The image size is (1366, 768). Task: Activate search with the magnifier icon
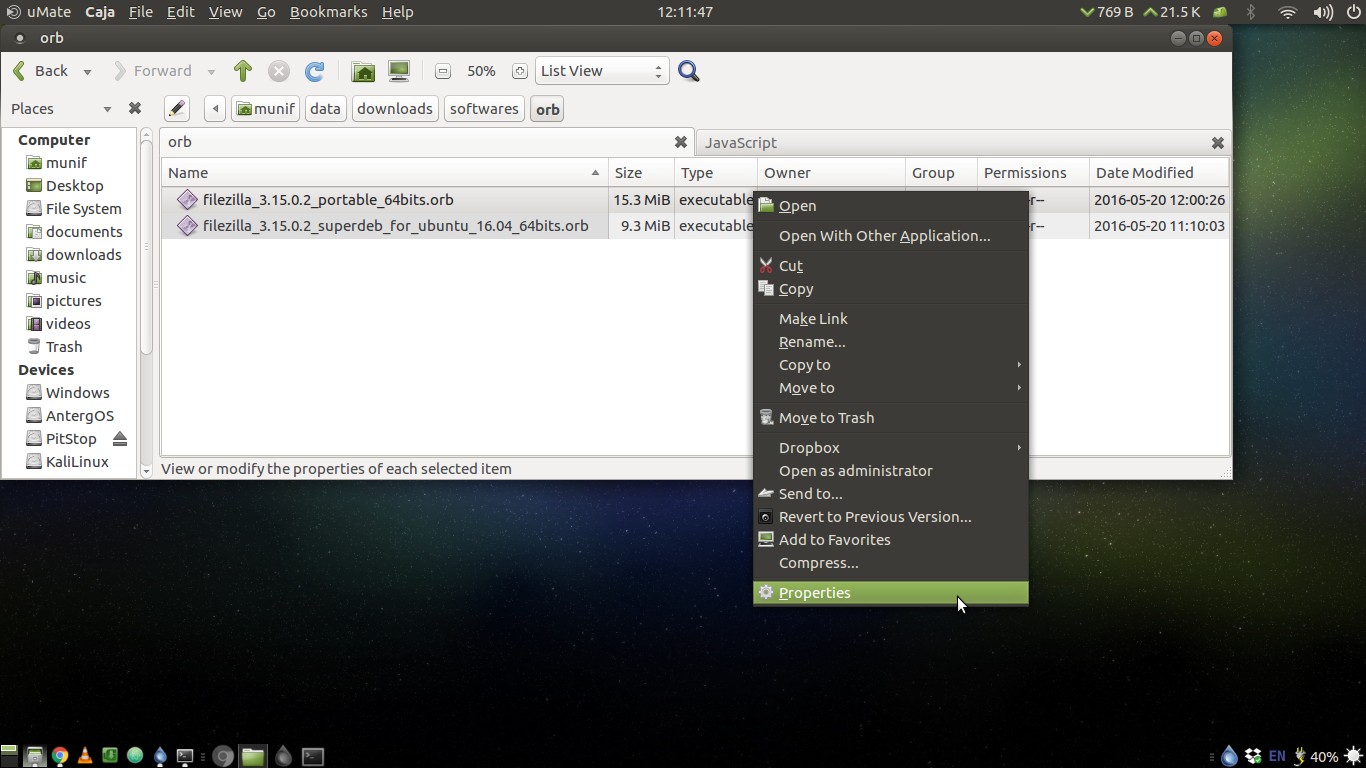688,71
